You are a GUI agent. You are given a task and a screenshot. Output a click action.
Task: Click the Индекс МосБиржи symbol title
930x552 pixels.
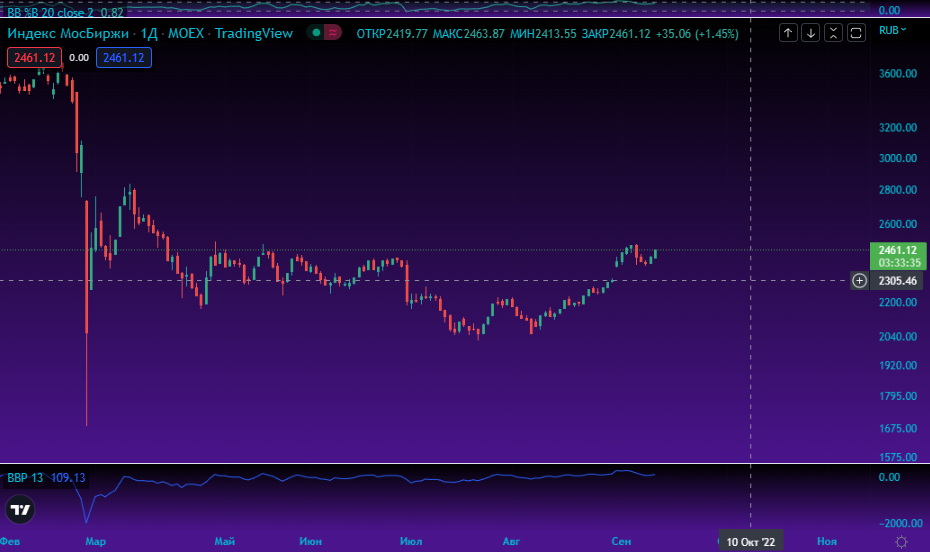(x=68, y=33)
